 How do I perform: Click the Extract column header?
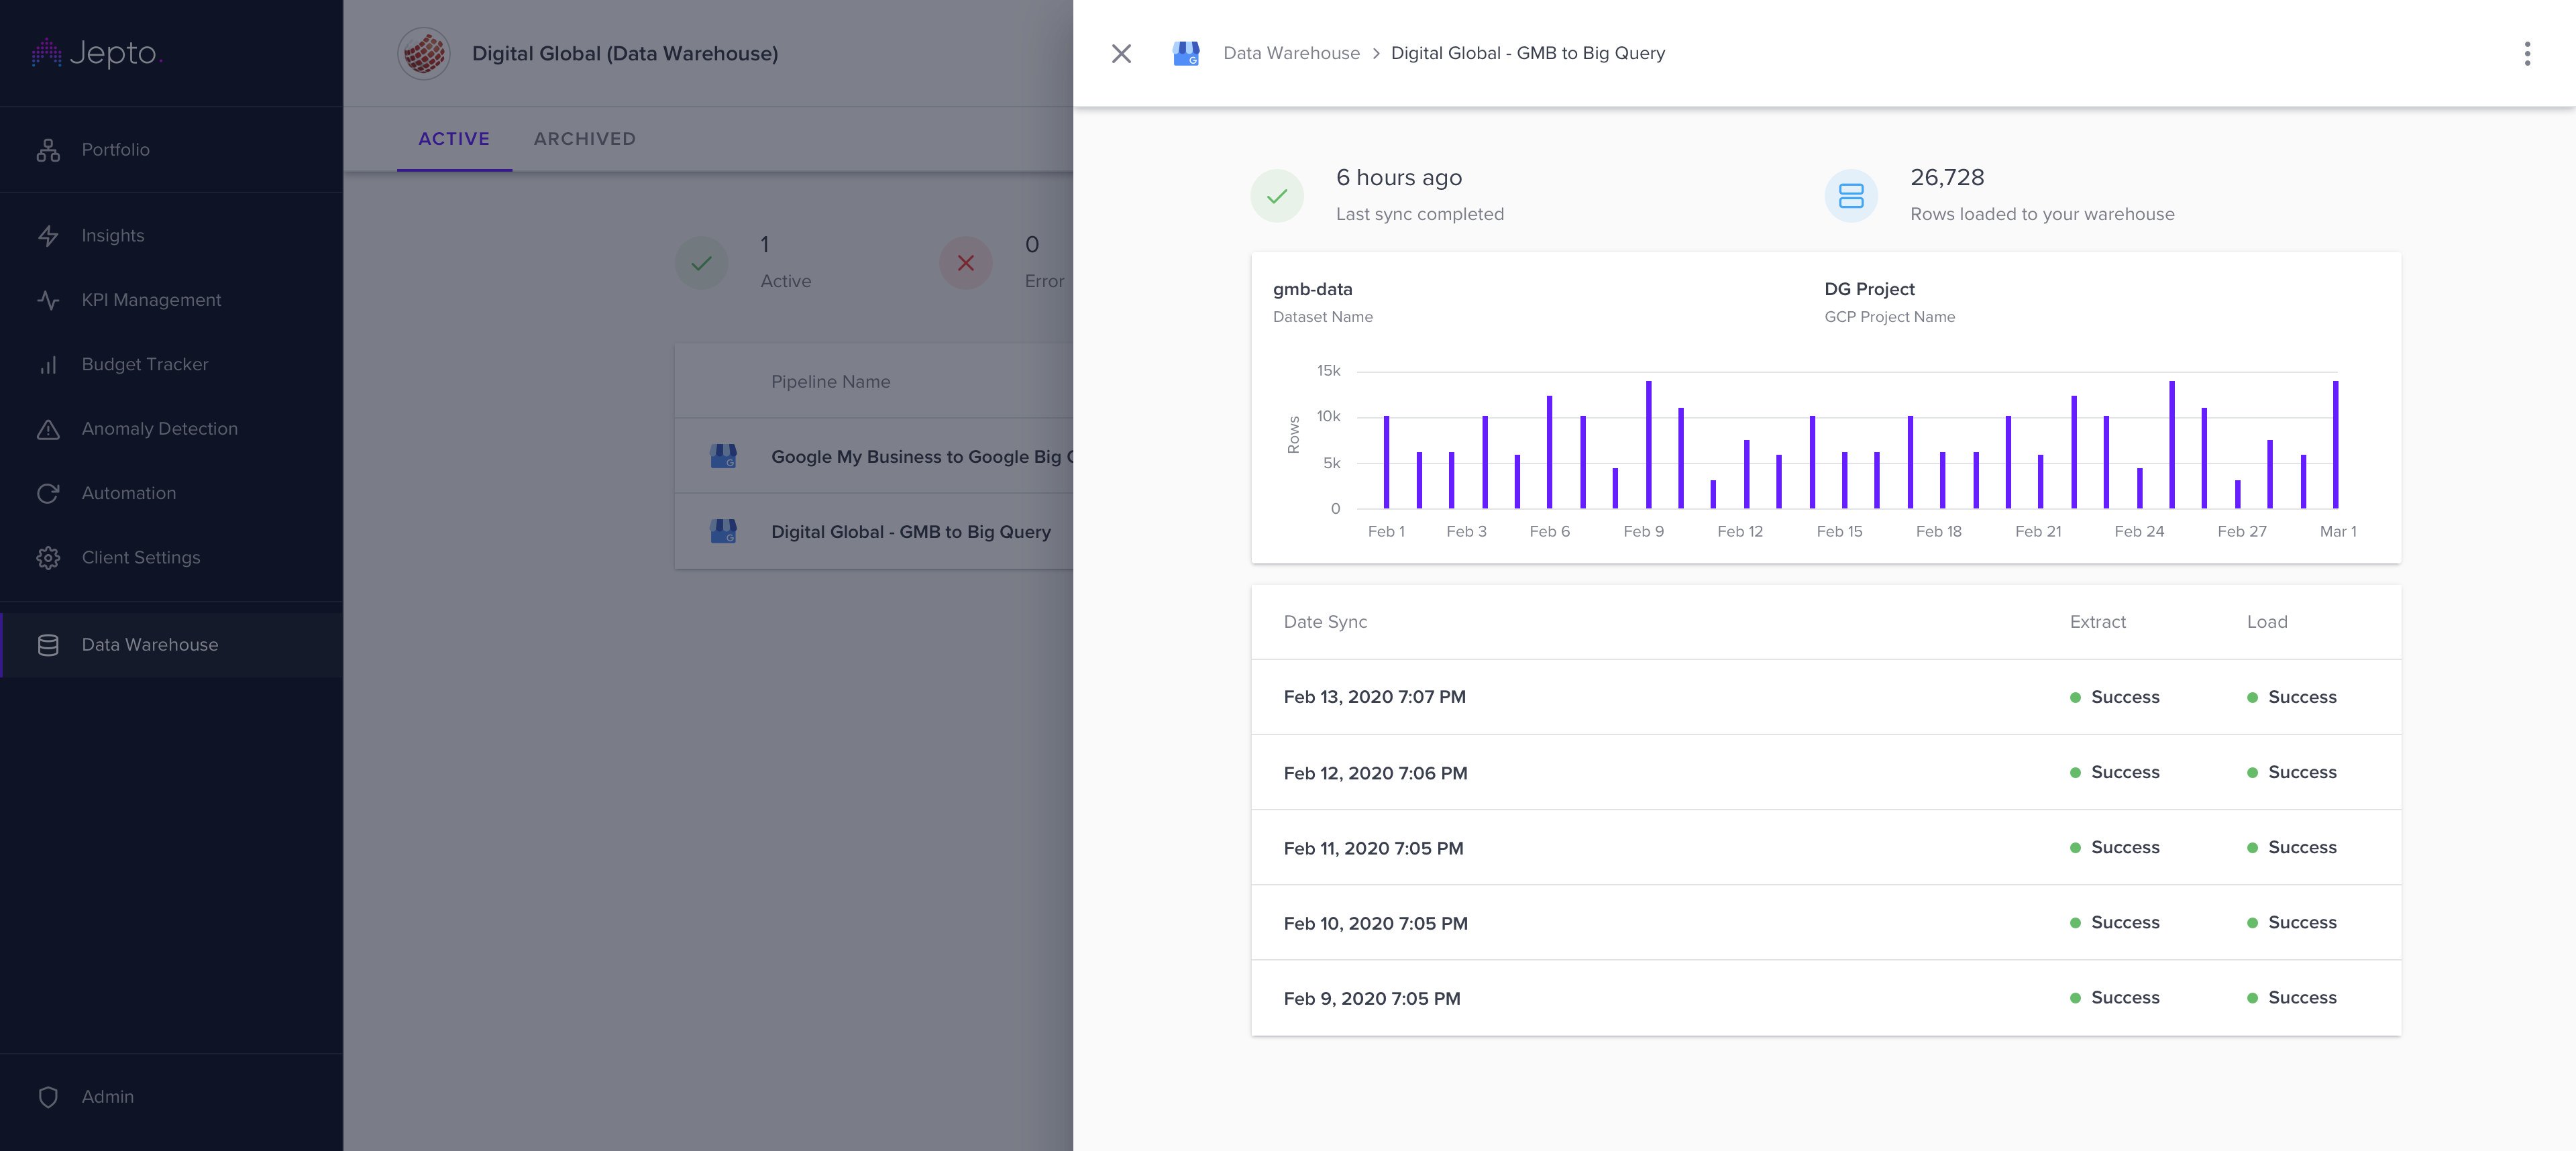(x=2097, y=622)
